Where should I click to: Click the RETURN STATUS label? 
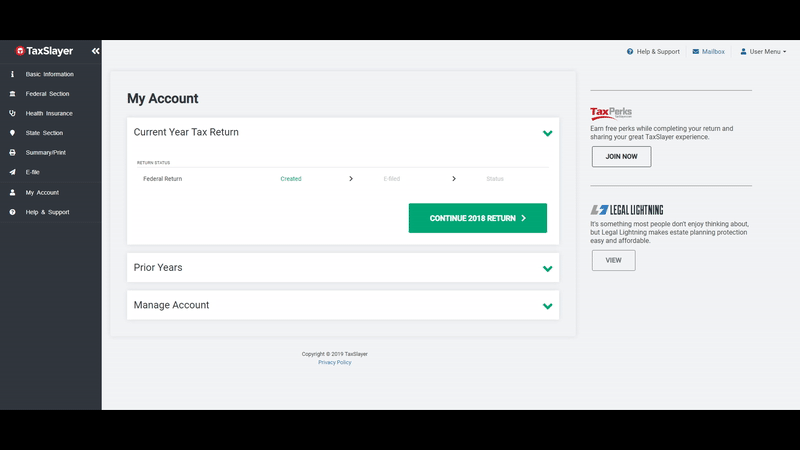pos(154,163)
